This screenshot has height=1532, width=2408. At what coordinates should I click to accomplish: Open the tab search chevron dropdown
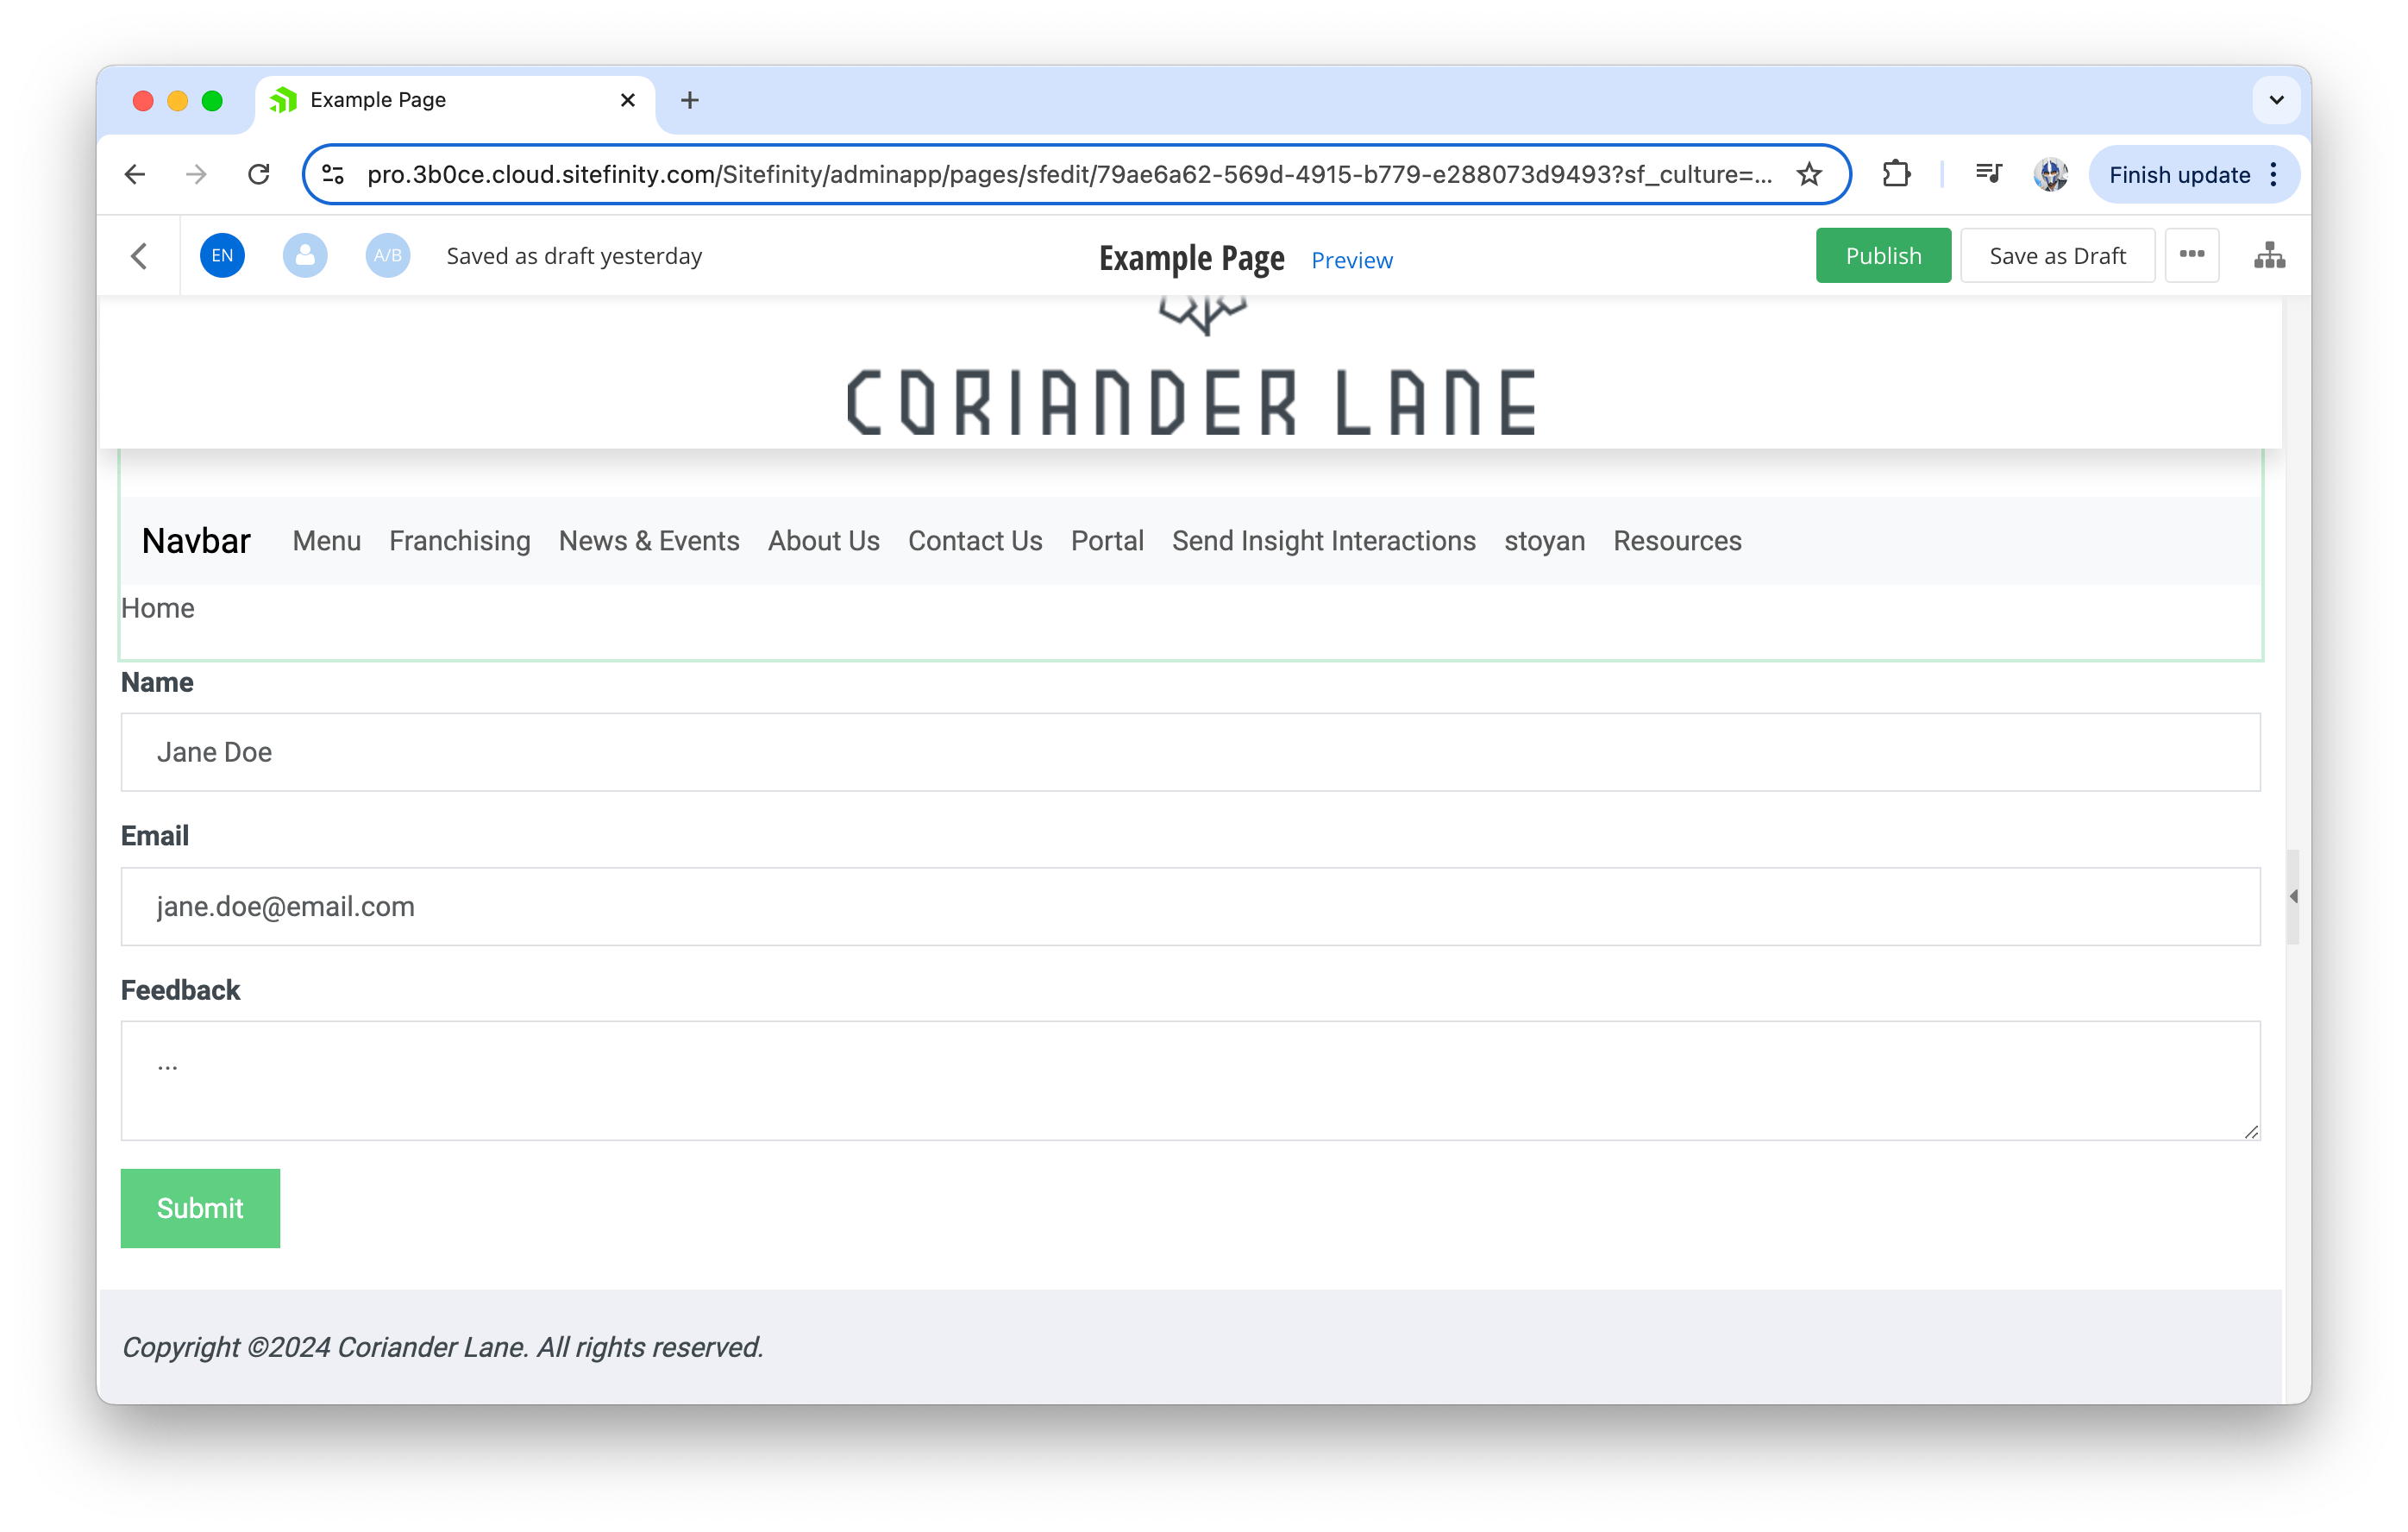pos(2276,100)
